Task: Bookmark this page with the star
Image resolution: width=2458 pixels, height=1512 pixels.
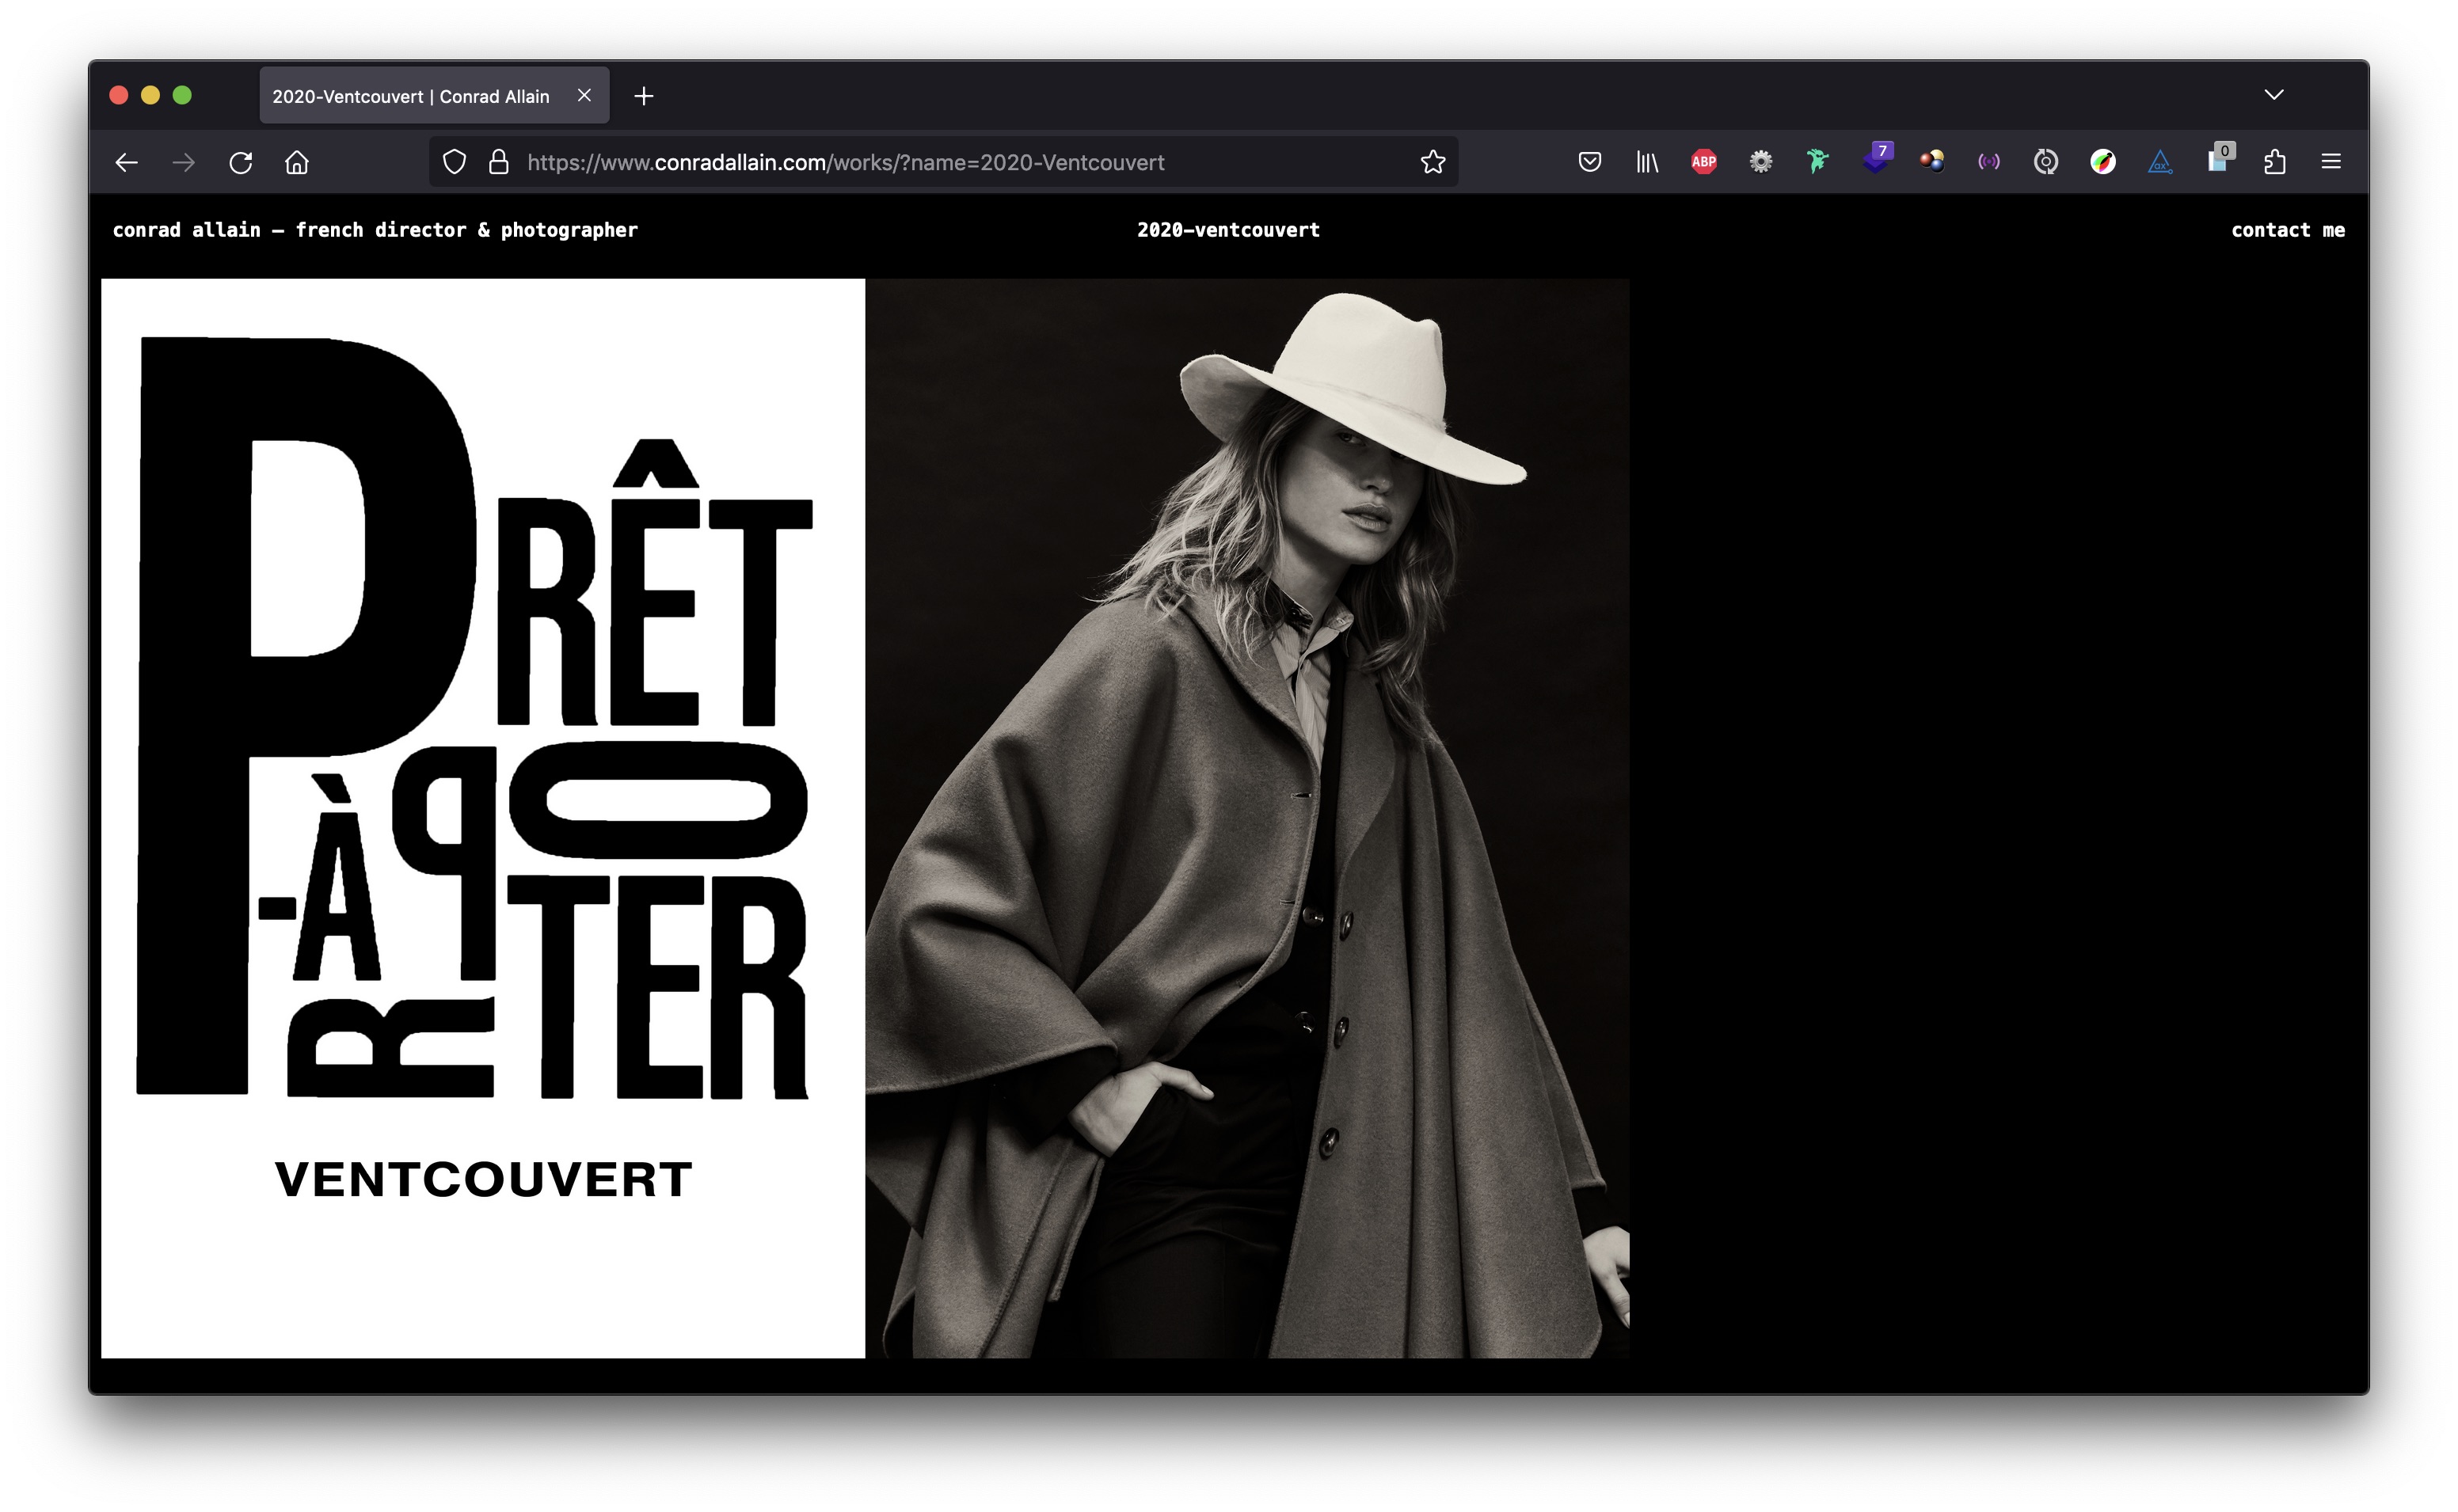Action: [x=1432, y=162]
